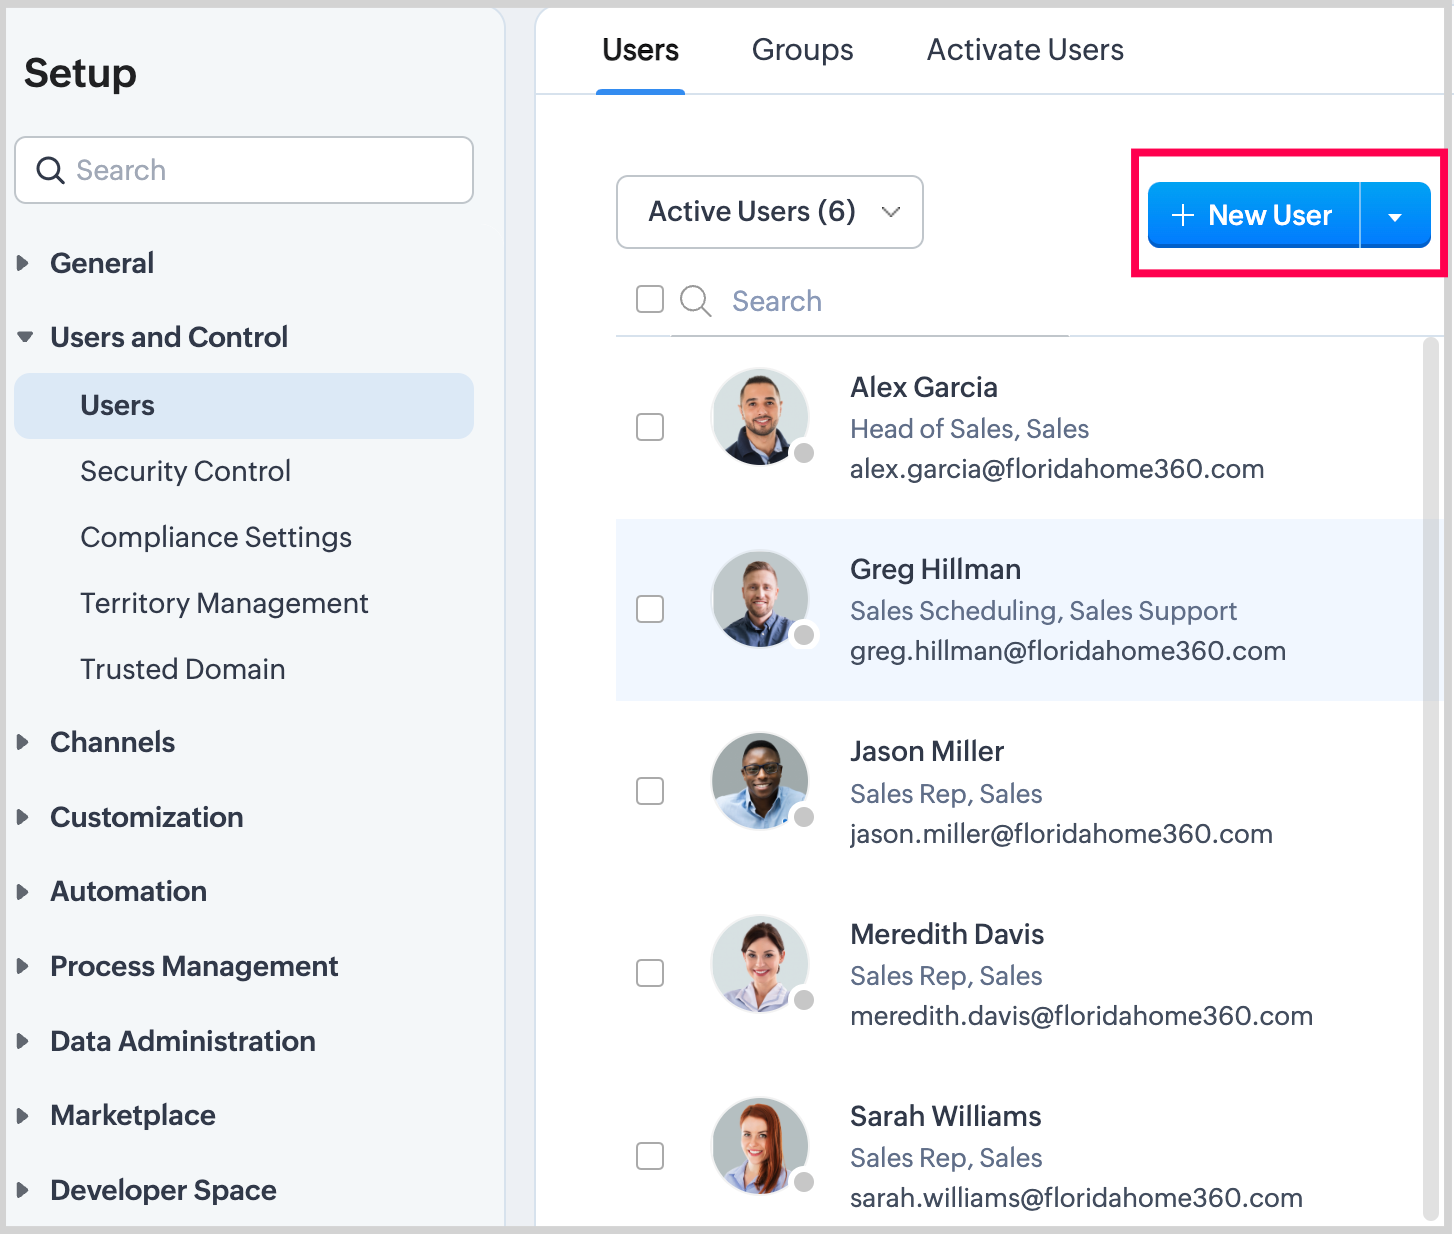Click the user list search magnifier icon

click(x=695, y=301)
